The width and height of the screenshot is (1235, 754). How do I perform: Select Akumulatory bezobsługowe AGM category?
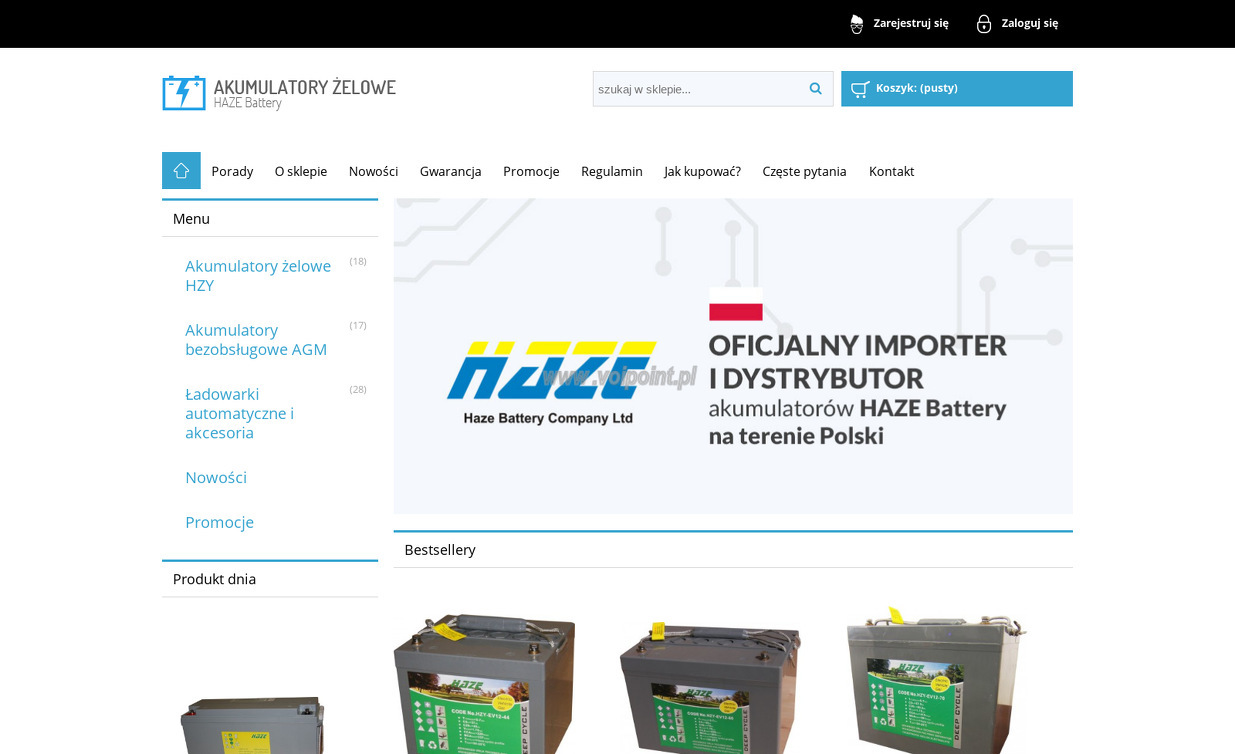pos(256,340)
